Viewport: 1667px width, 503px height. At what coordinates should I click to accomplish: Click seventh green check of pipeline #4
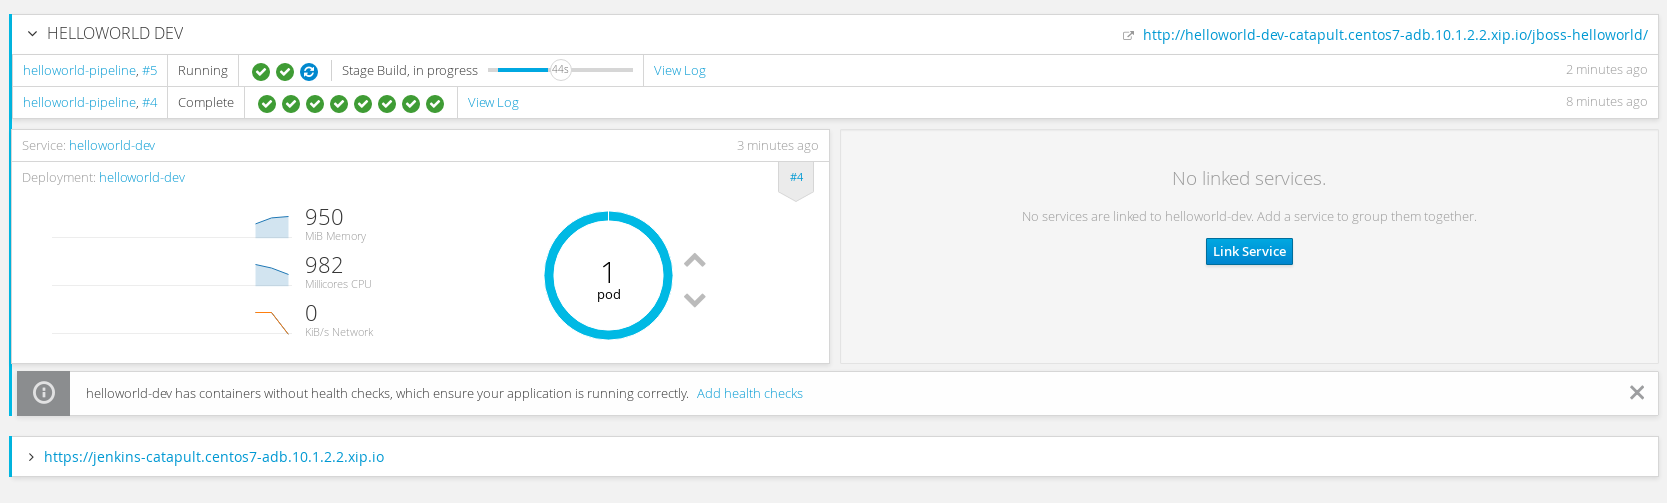coord(411,104)
